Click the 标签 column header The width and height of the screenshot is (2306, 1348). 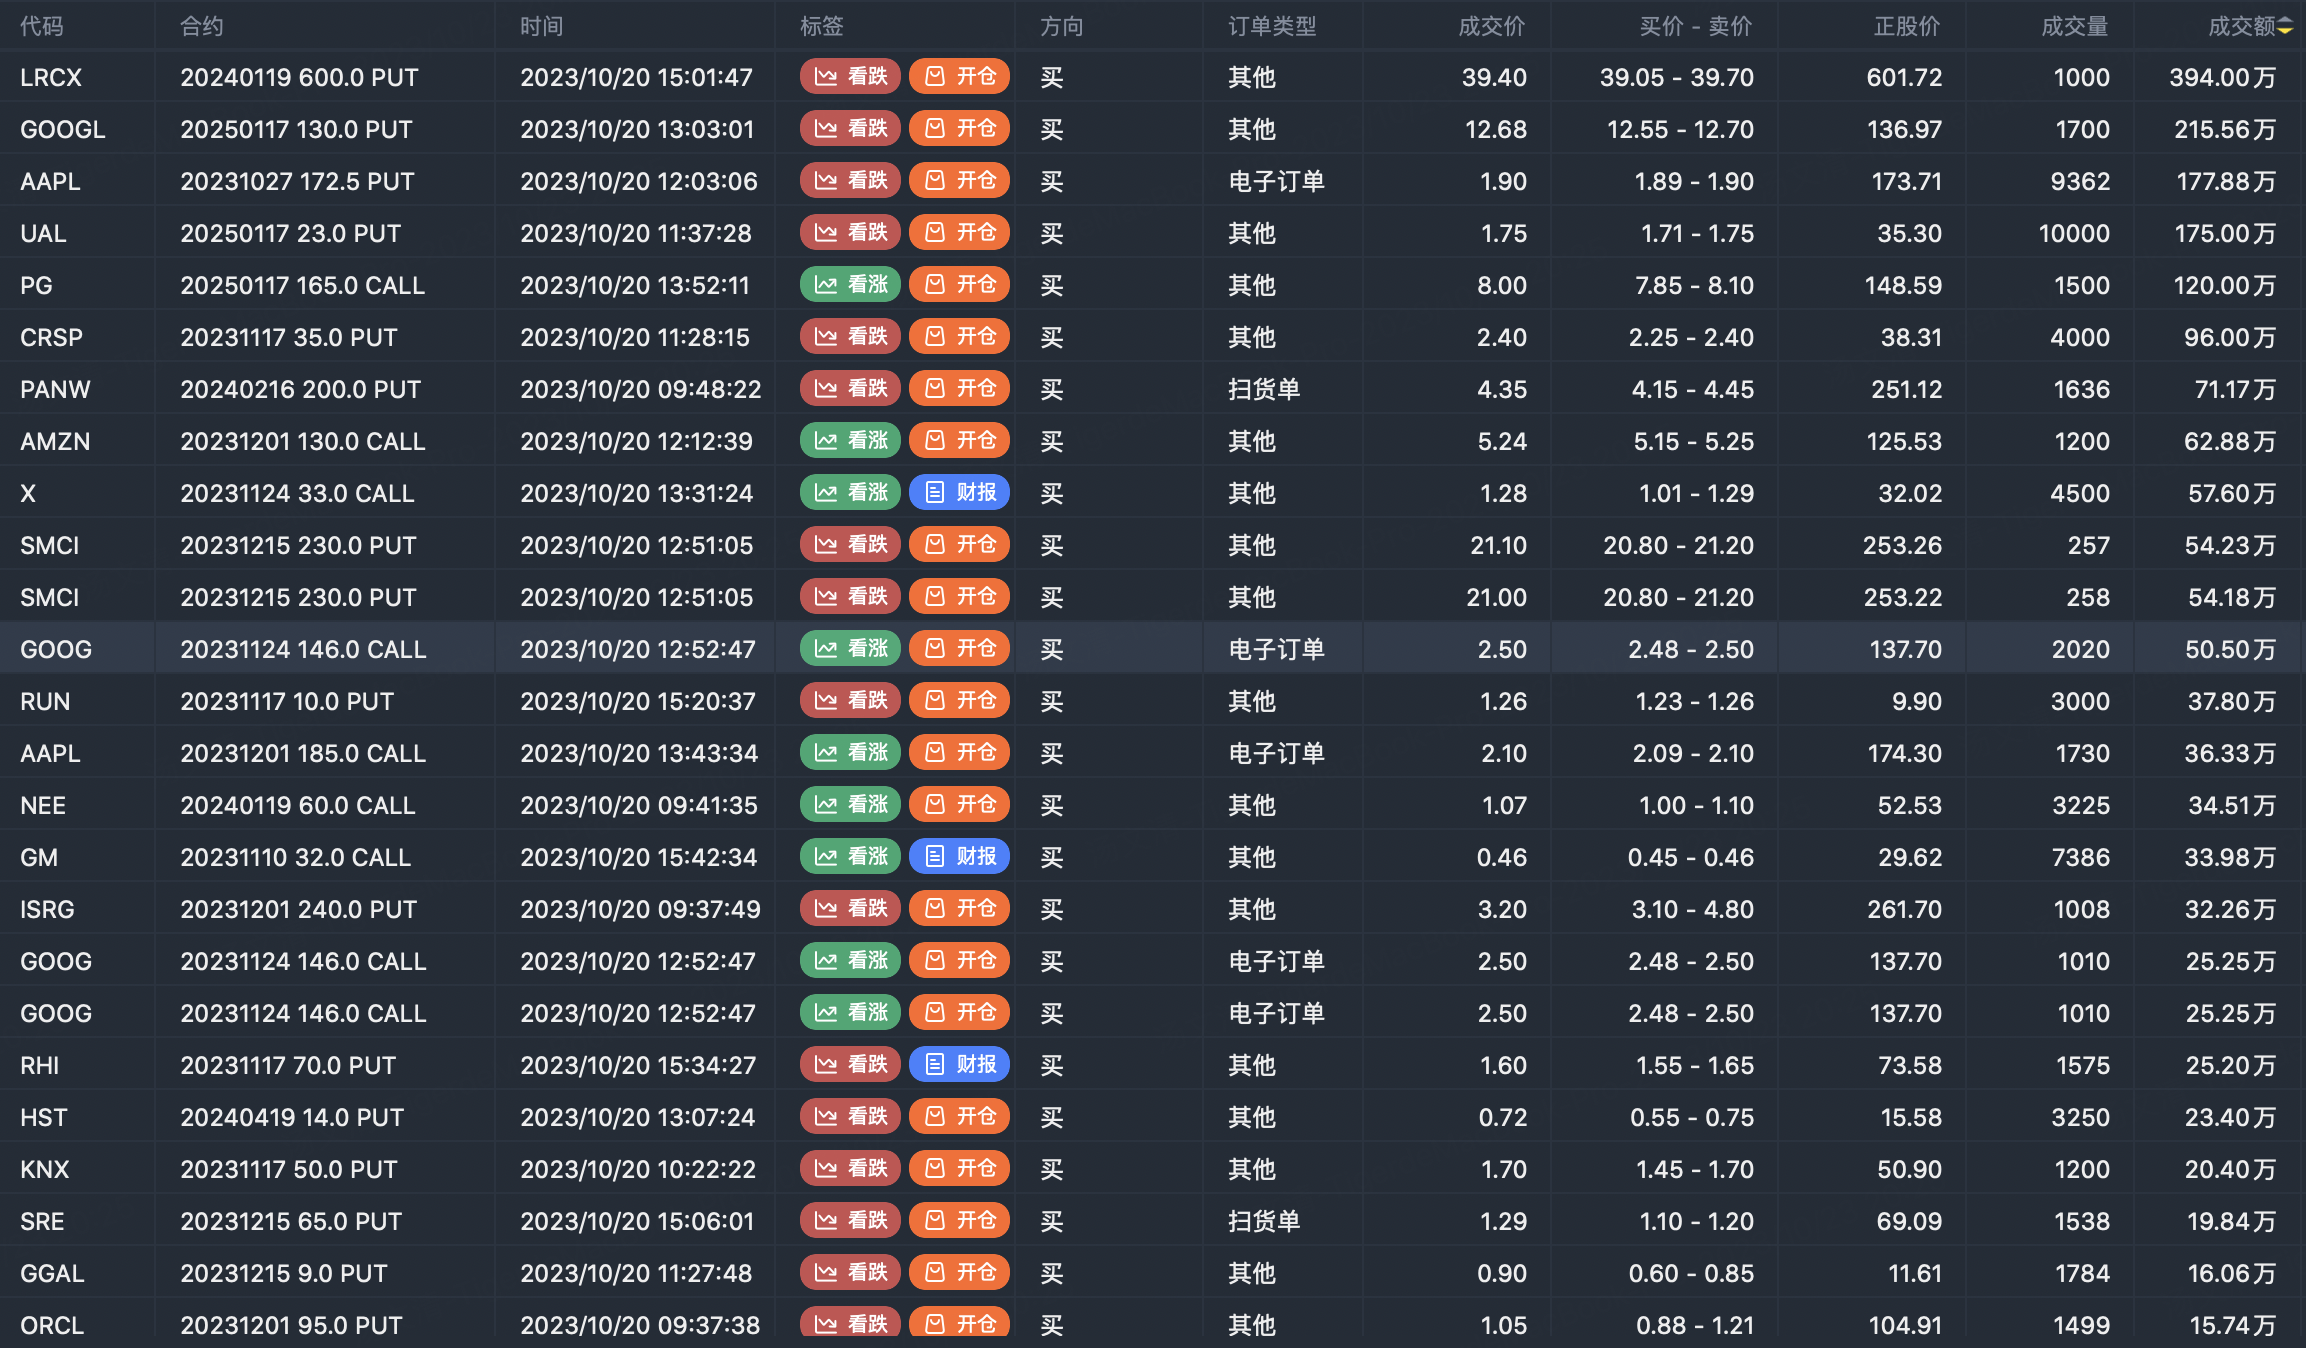[822, 27]
